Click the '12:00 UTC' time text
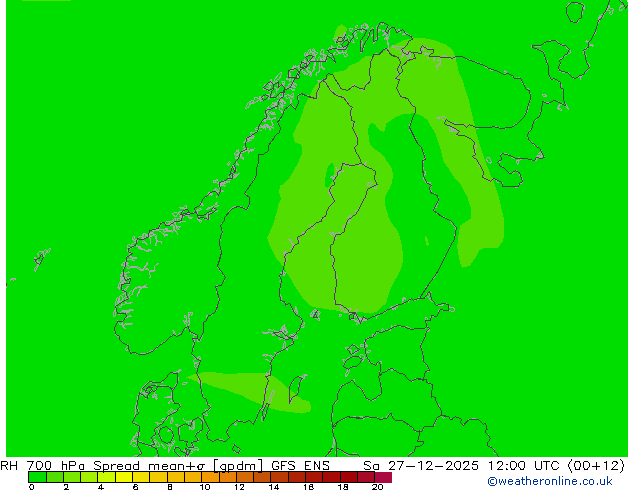The image size is (634, 490). 526,466
